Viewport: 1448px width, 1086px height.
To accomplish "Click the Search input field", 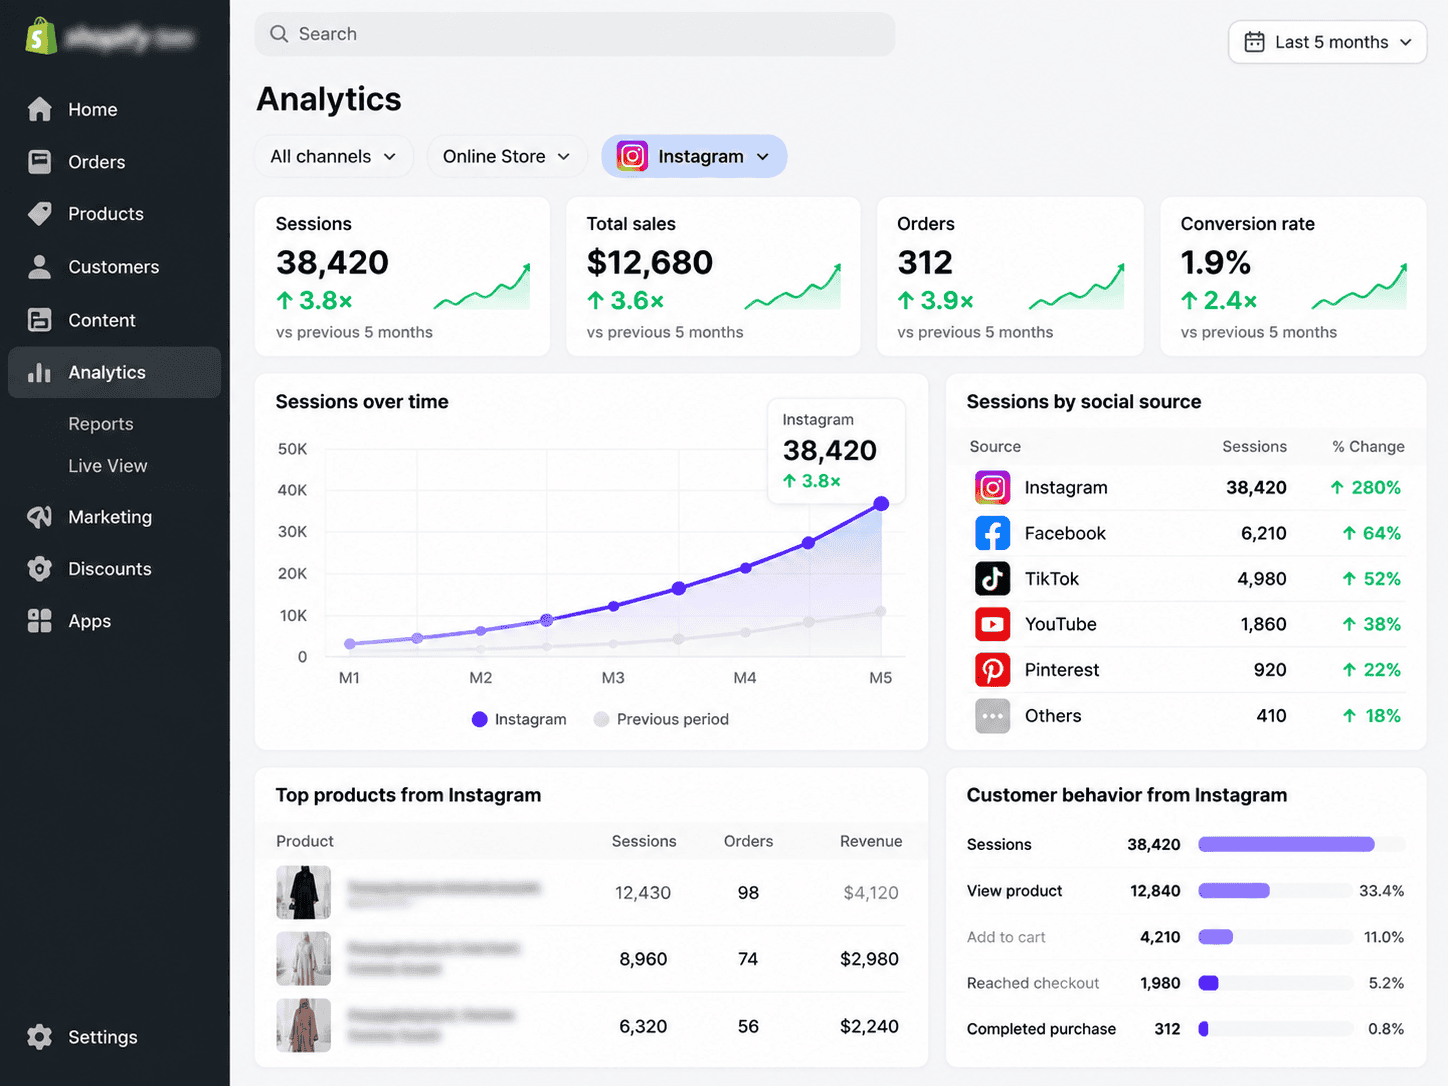I will pos(575,34).
